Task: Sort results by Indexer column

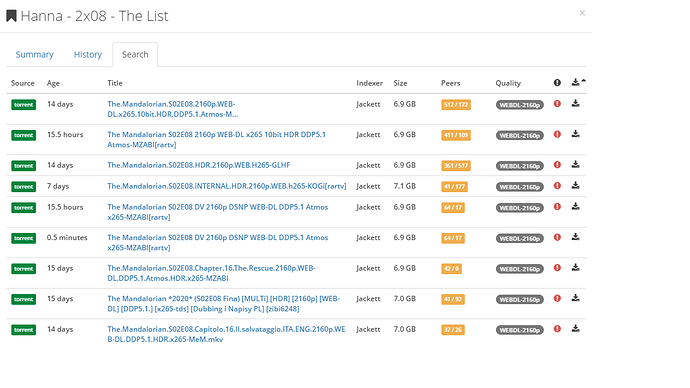Action: click(x=369, y=83)
